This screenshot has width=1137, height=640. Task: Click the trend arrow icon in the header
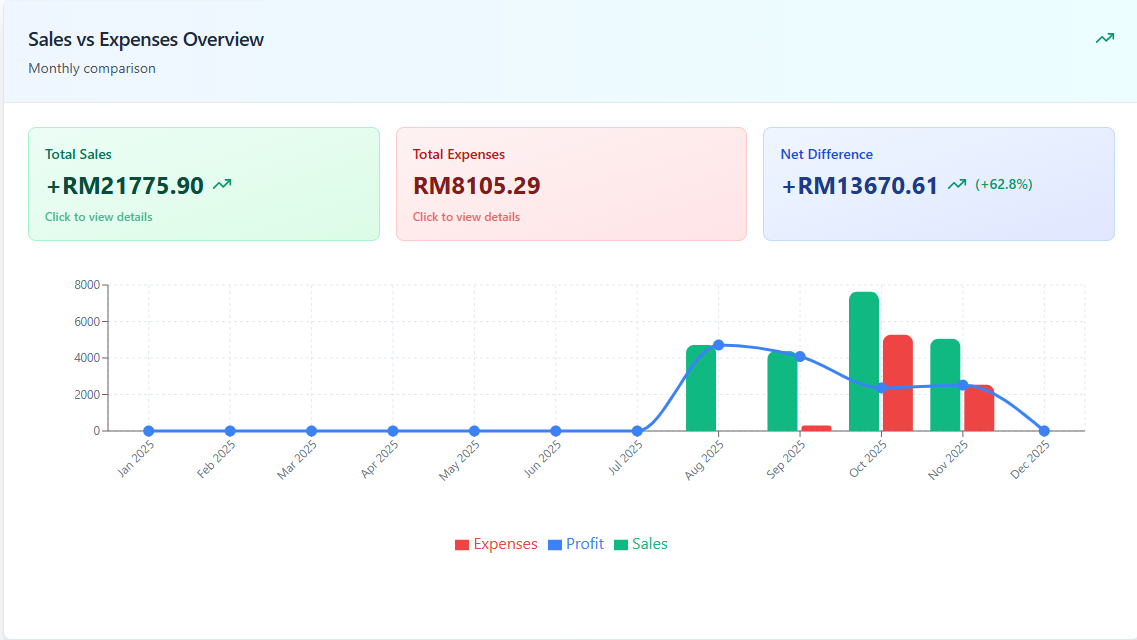click(x=1104, y=38)
